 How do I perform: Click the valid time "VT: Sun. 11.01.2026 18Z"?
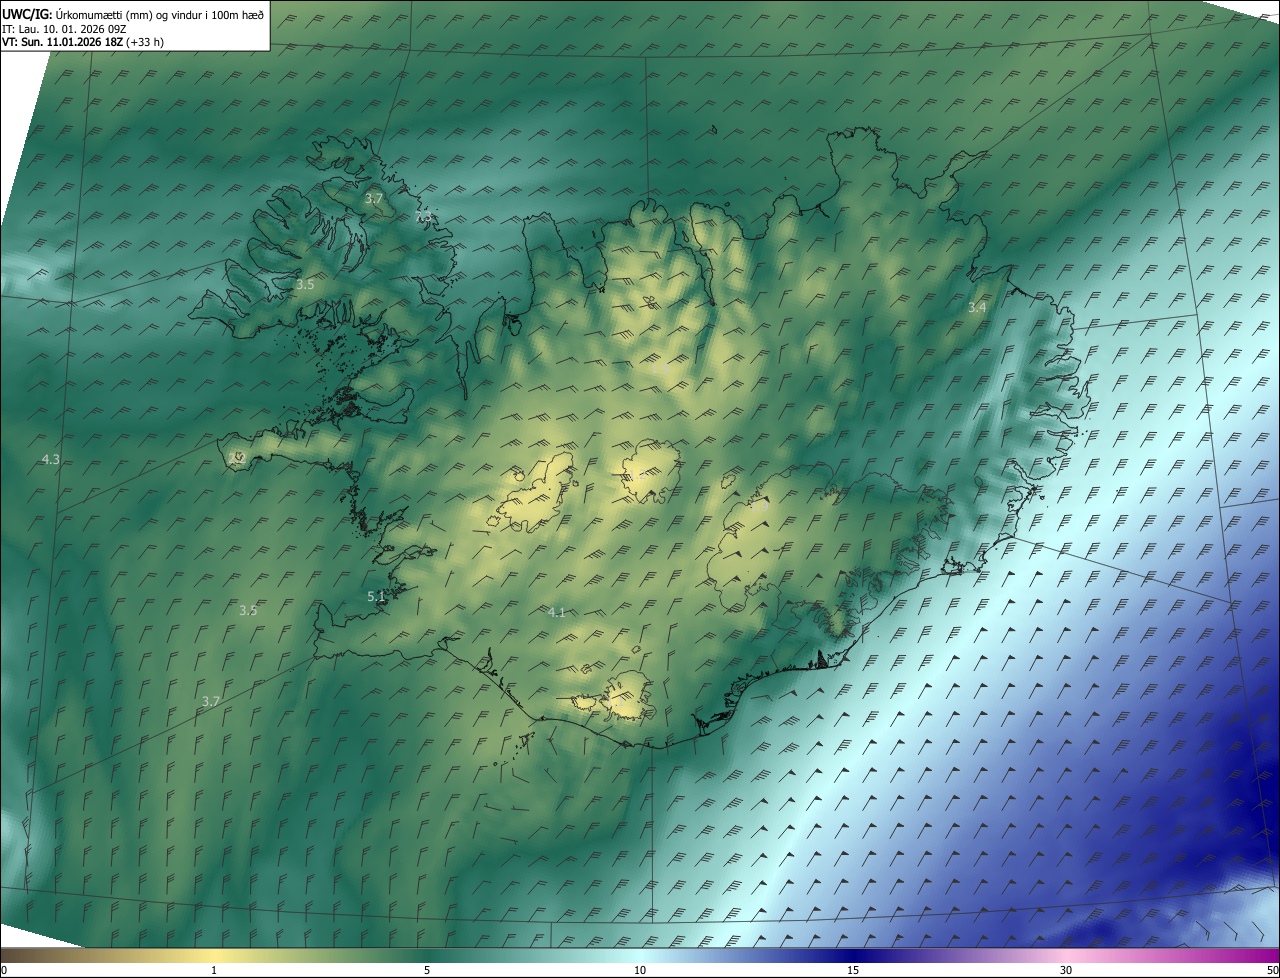coord(63,42)
